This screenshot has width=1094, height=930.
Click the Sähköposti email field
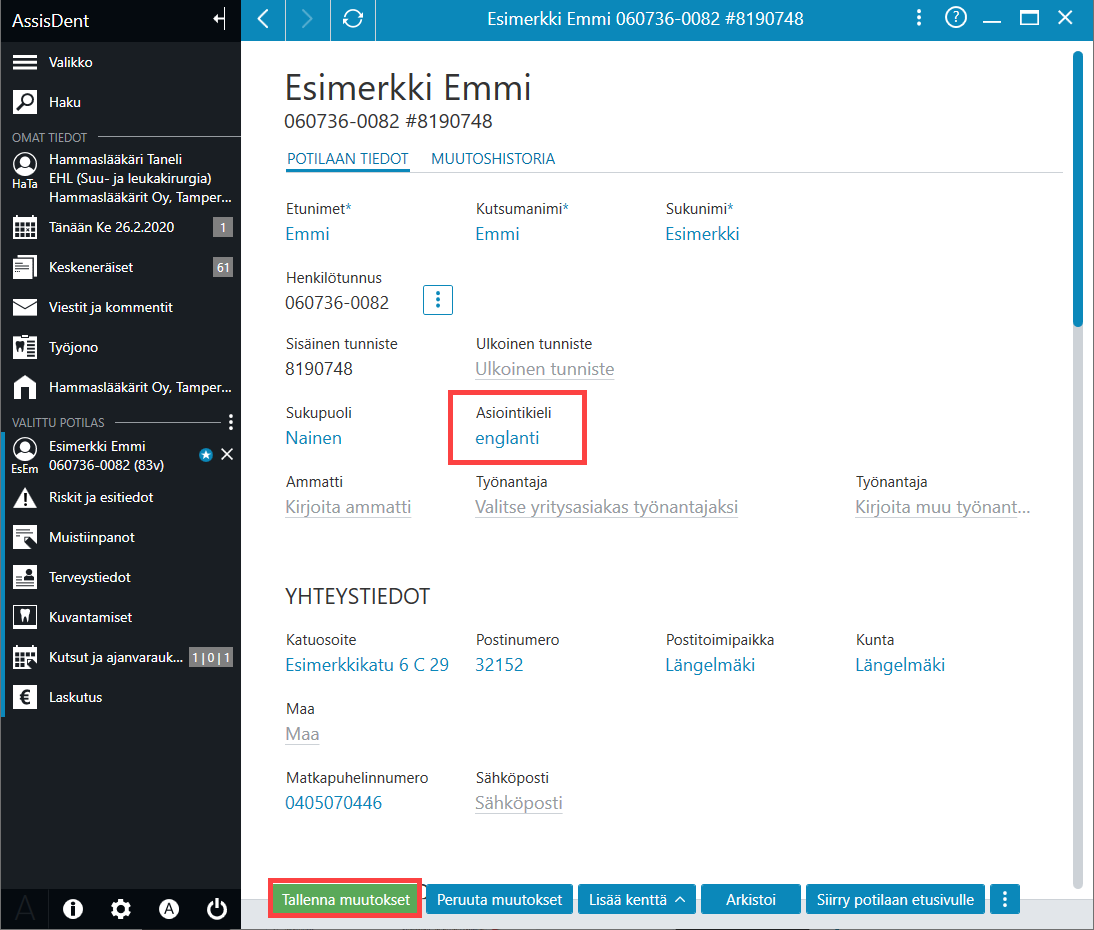point(518,803)
